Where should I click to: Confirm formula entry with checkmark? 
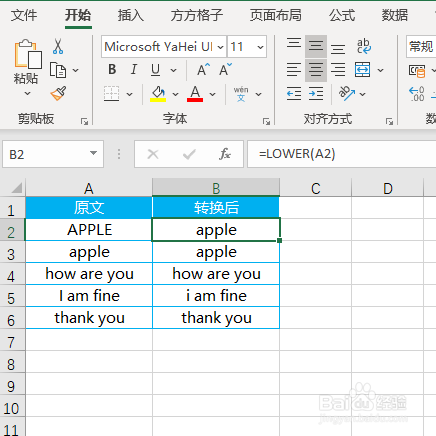[x=189, y=154]
